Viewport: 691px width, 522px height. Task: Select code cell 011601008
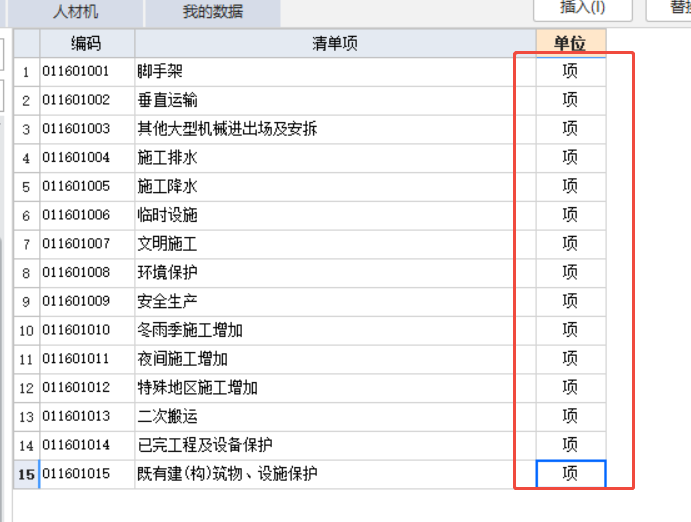(x=87, y=273)
